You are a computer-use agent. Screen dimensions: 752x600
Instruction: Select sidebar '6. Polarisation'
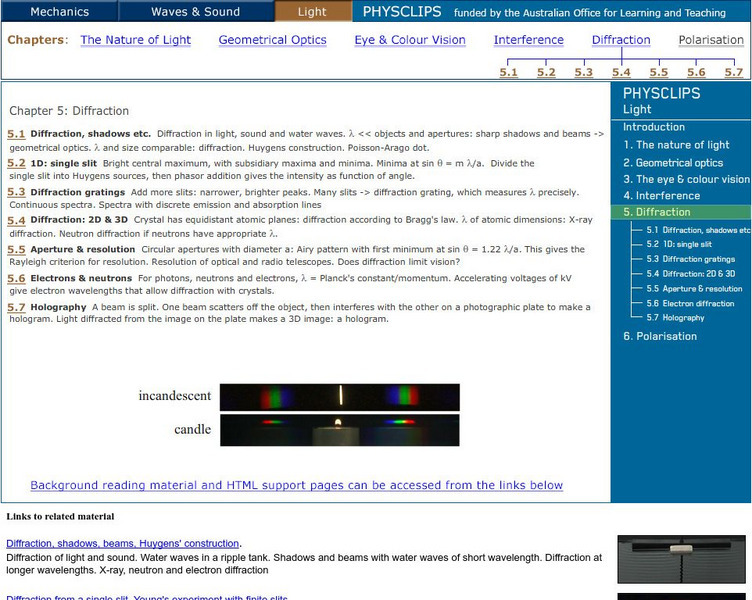(660, 336)
